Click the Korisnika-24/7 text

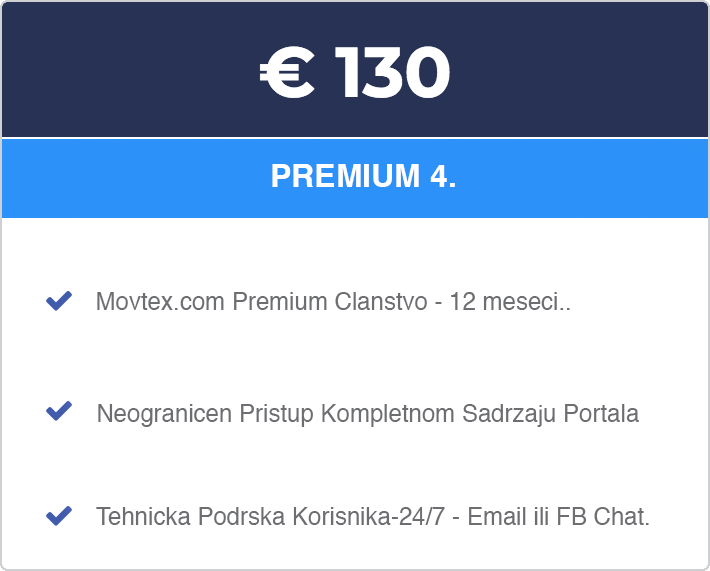click(369, 517)
